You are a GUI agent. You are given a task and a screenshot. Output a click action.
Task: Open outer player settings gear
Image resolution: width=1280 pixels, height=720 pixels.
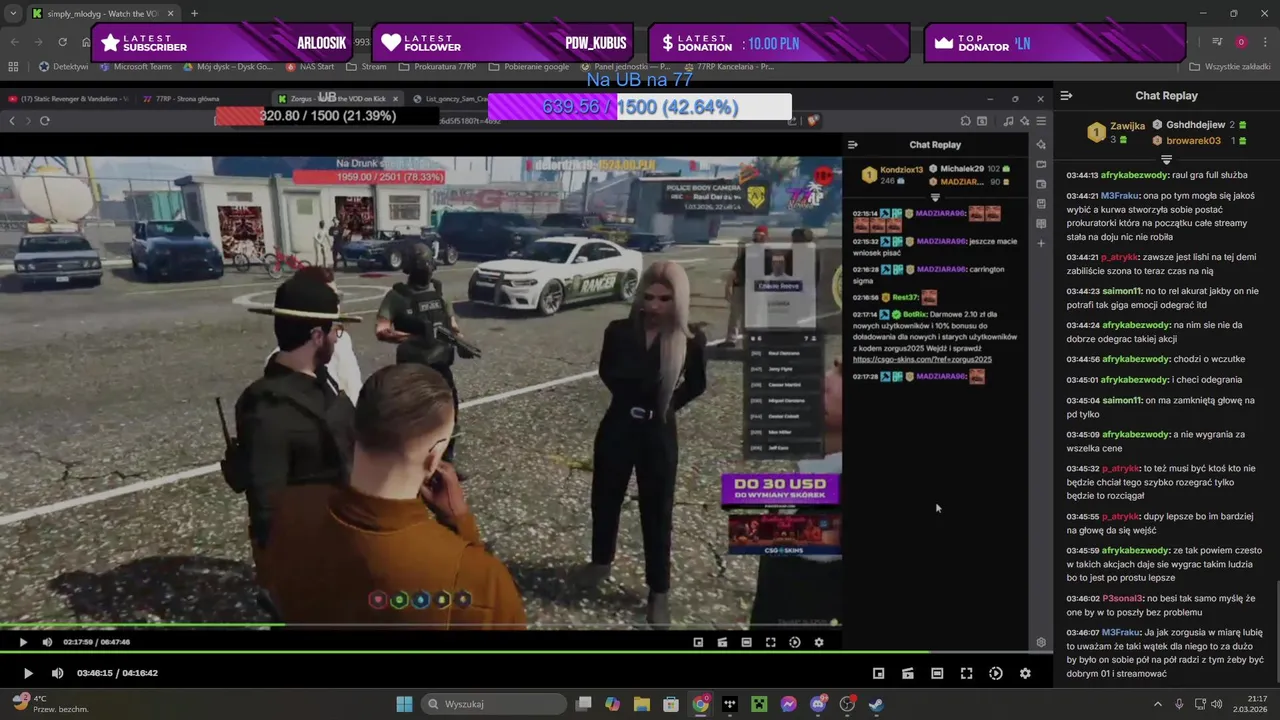(1025, 673)
